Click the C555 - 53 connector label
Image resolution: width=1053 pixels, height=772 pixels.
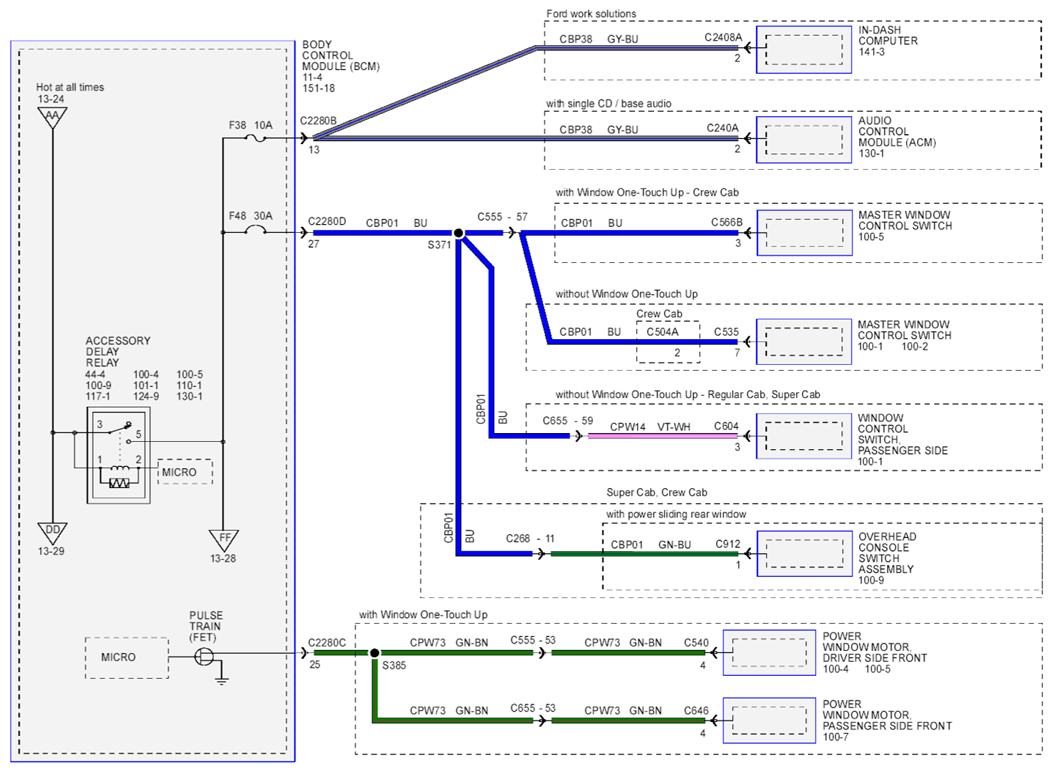[533, 640]
